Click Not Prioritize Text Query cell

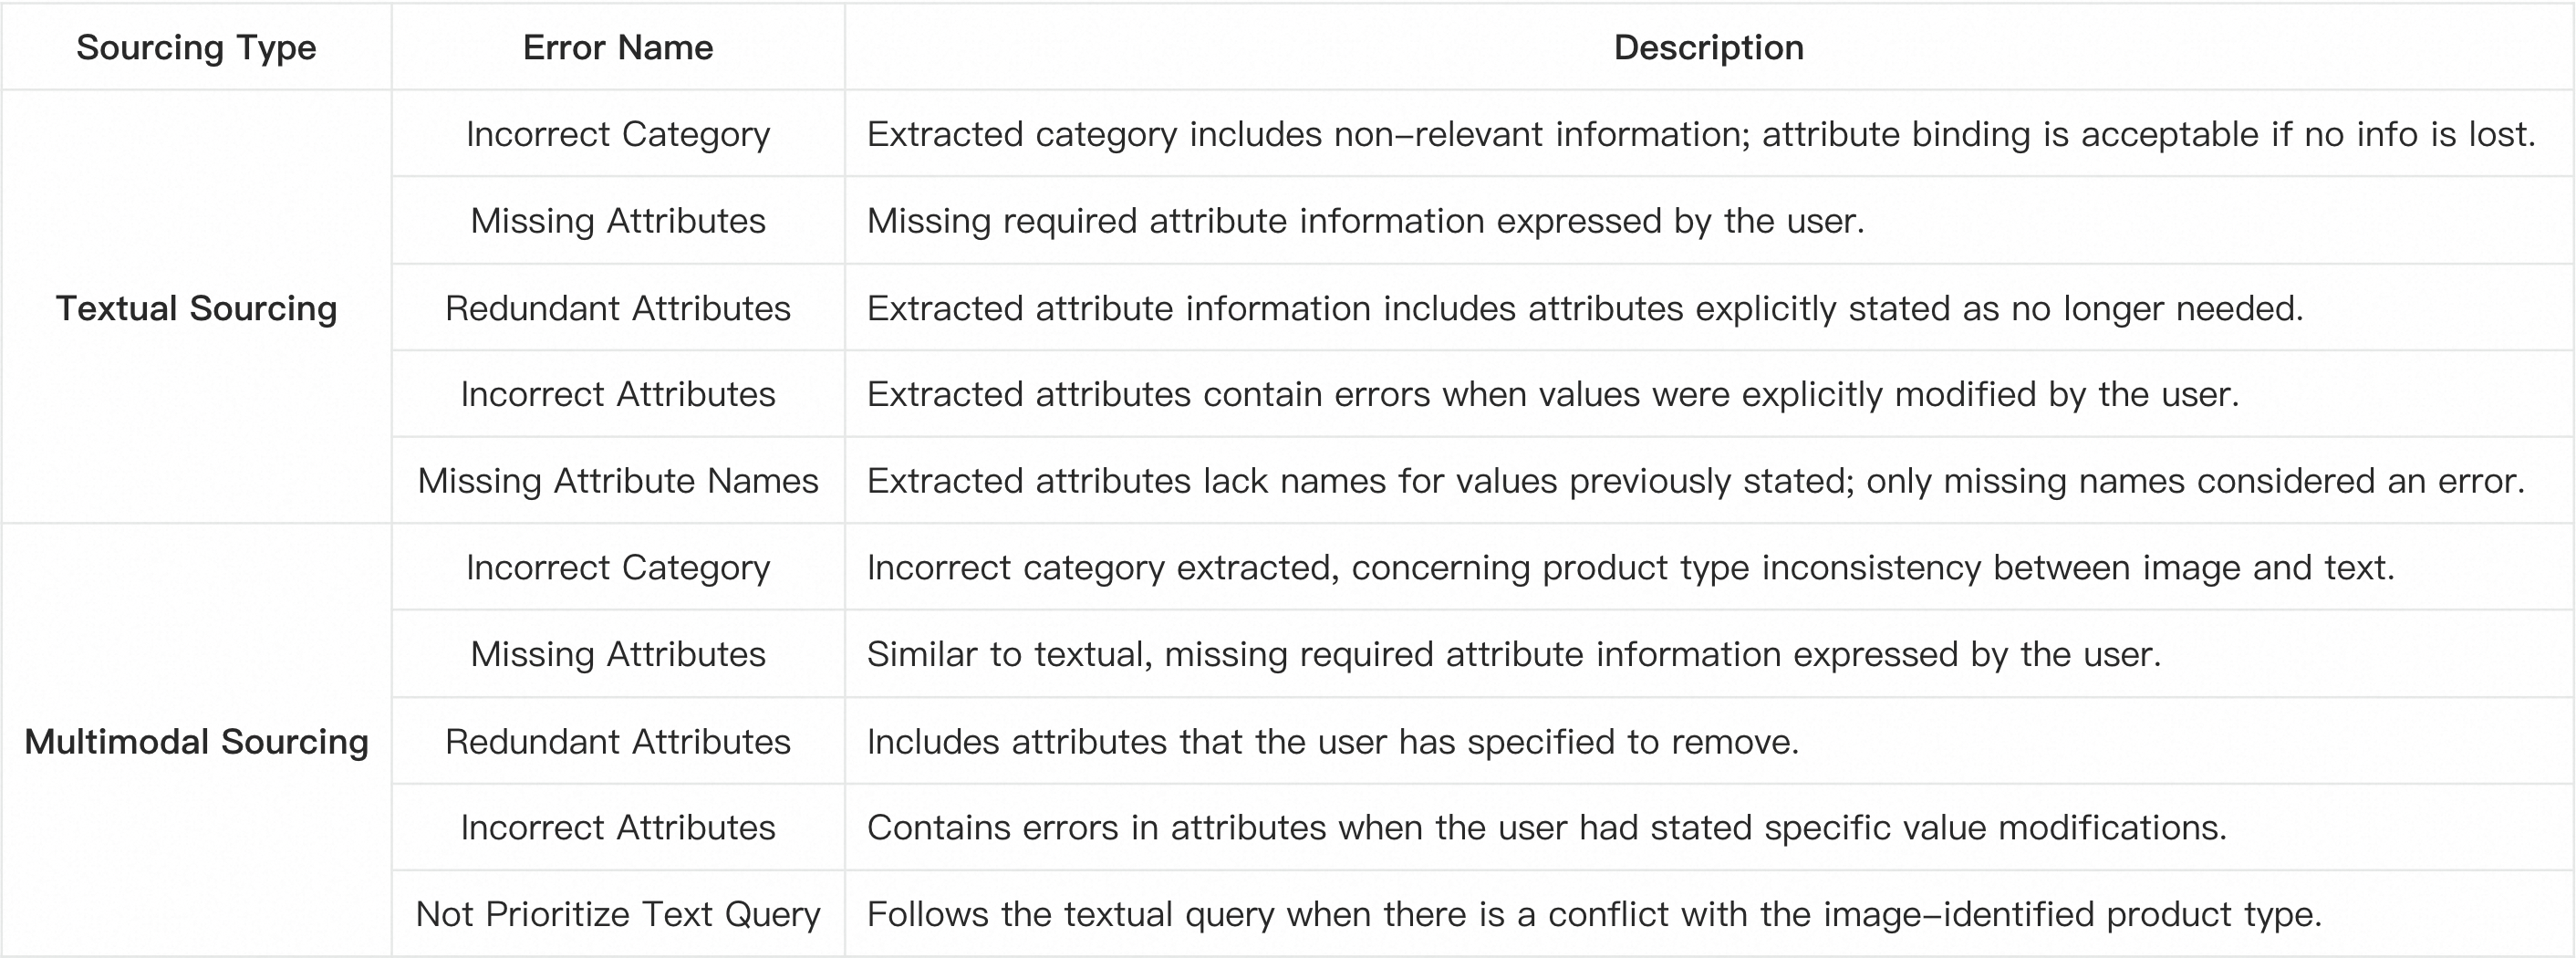click(618, 914)
